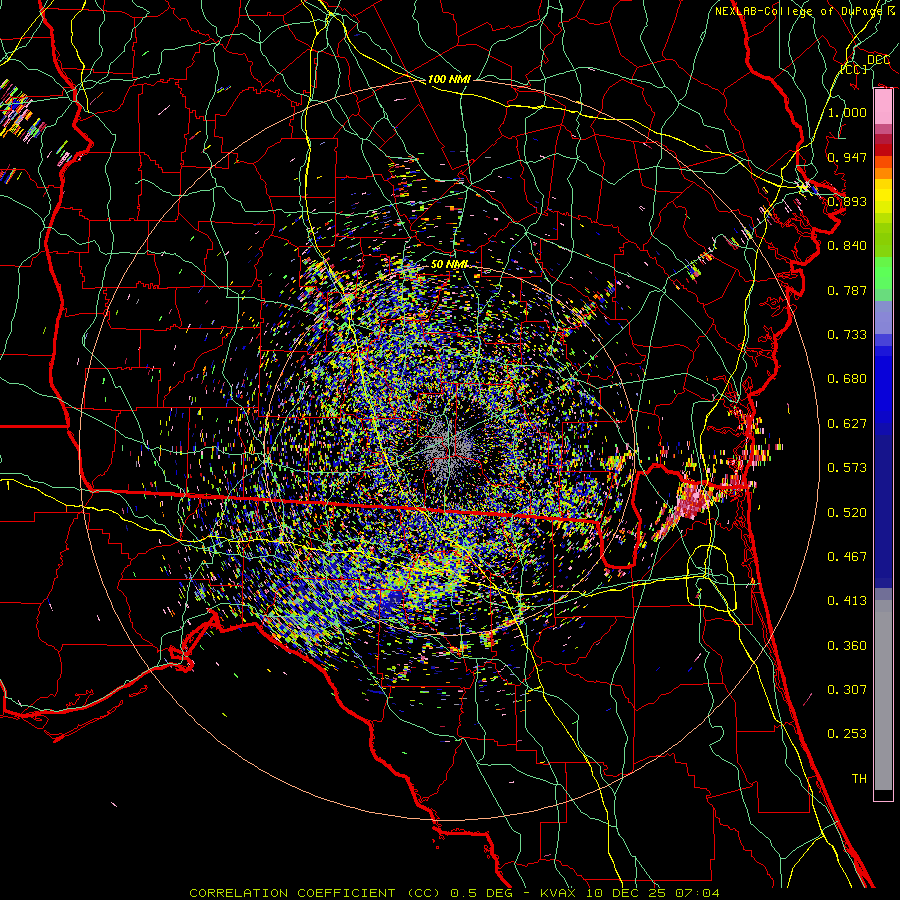
Task: Click the (CC) label above the color scale
Action: click(854, 69)
